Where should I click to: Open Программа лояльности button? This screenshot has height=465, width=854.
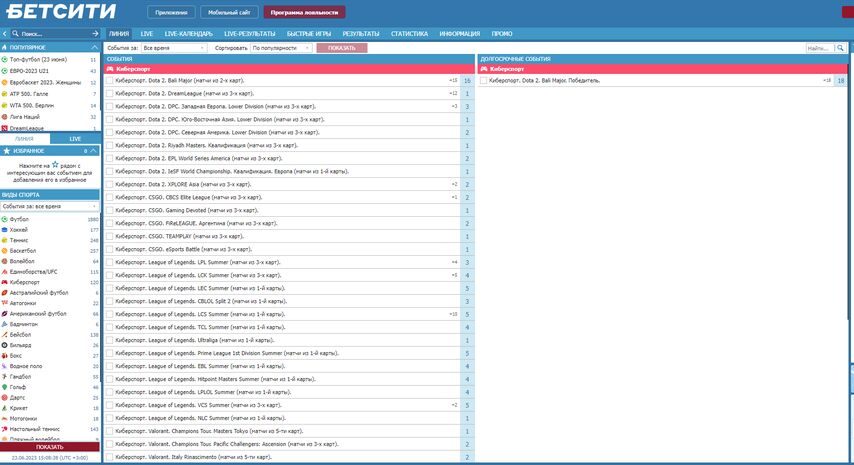(304, 12)
